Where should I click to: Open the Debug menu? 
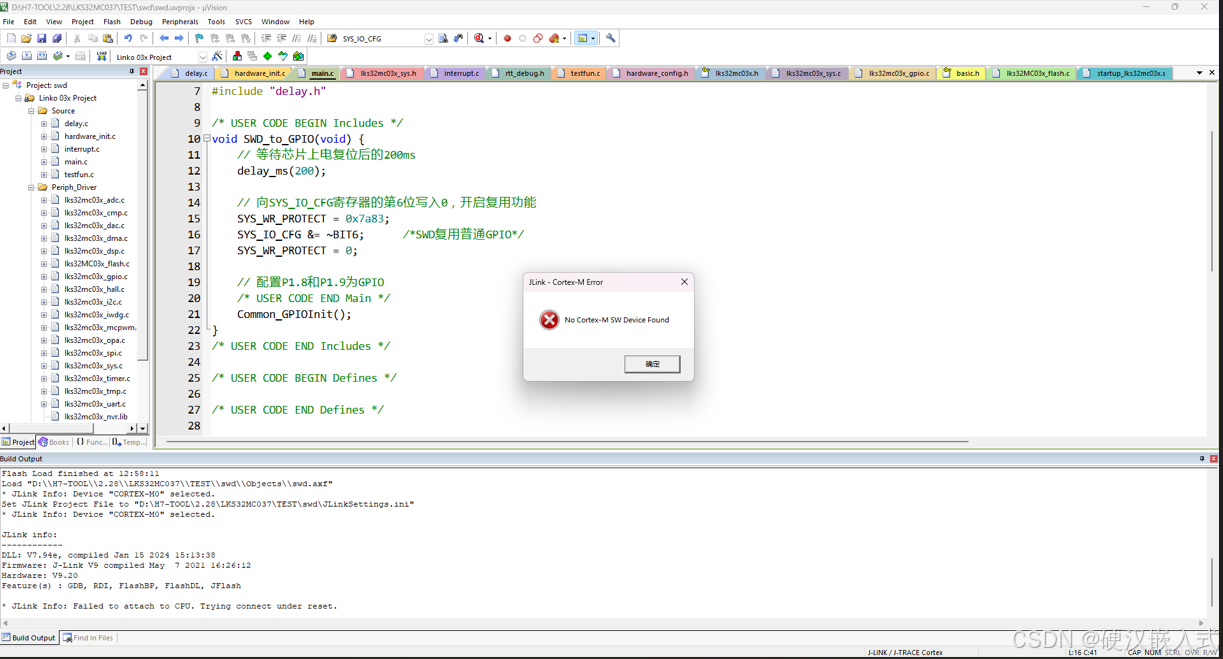(141, 21)
